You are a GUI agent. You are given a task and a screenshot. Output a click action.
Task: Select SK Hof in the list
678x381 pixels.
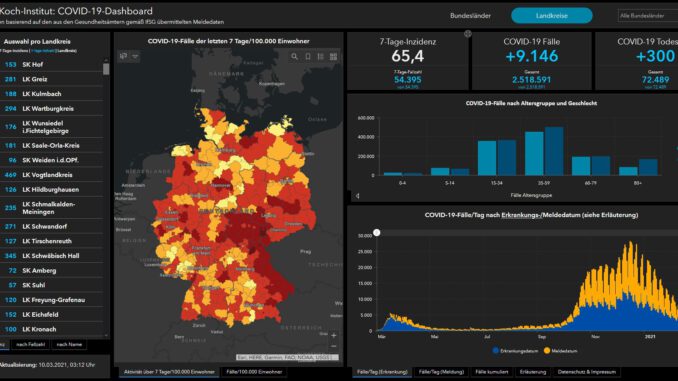coord(51,64)
